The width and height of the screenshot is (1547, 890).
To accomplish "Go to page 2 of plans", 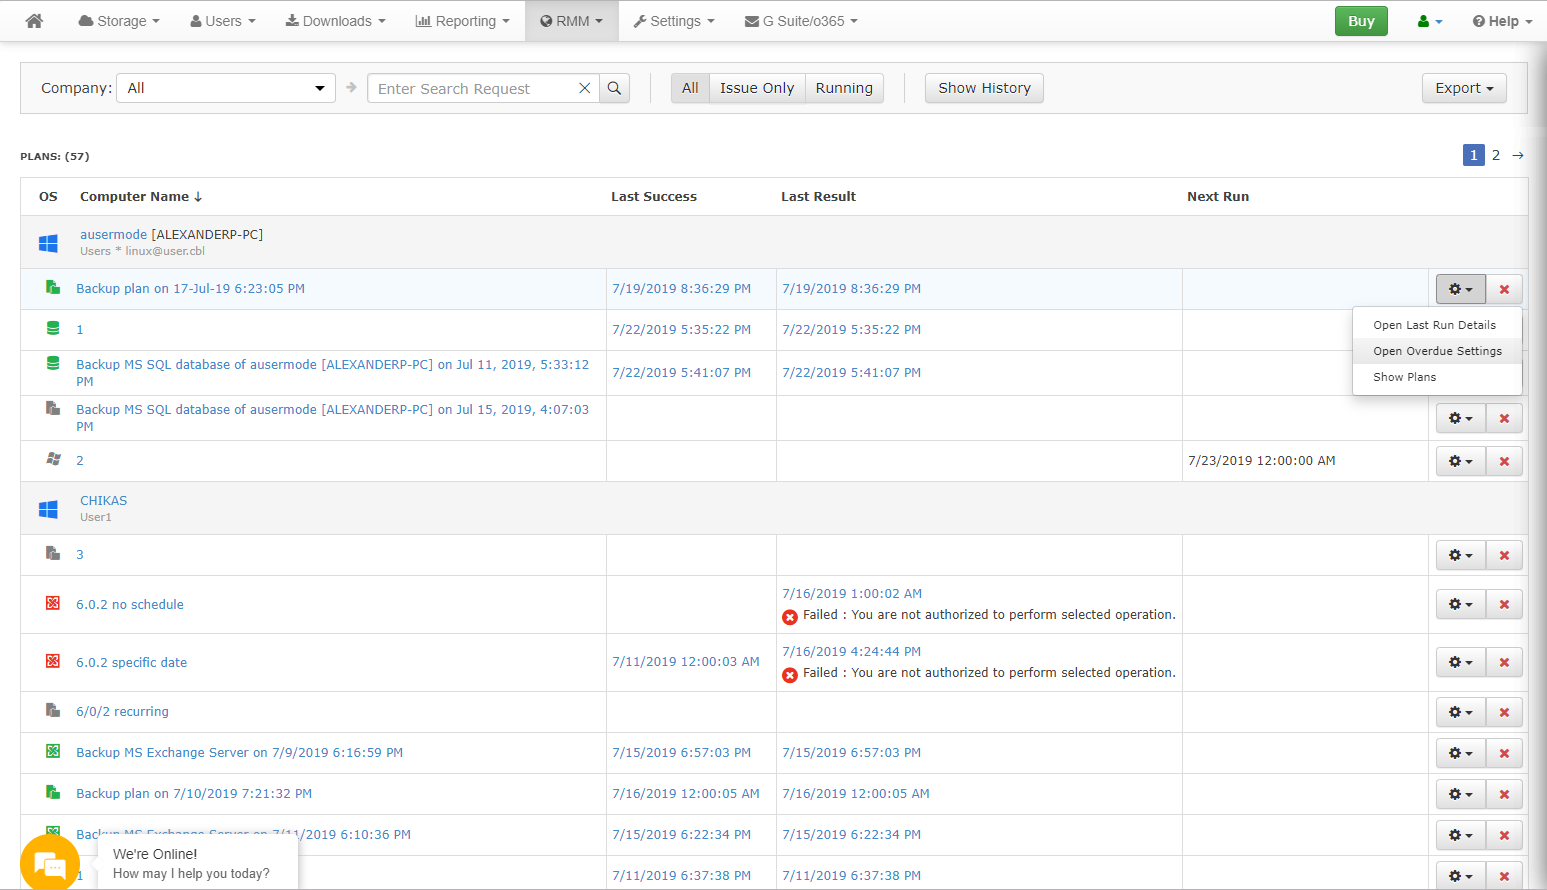I will point(1496,155).
